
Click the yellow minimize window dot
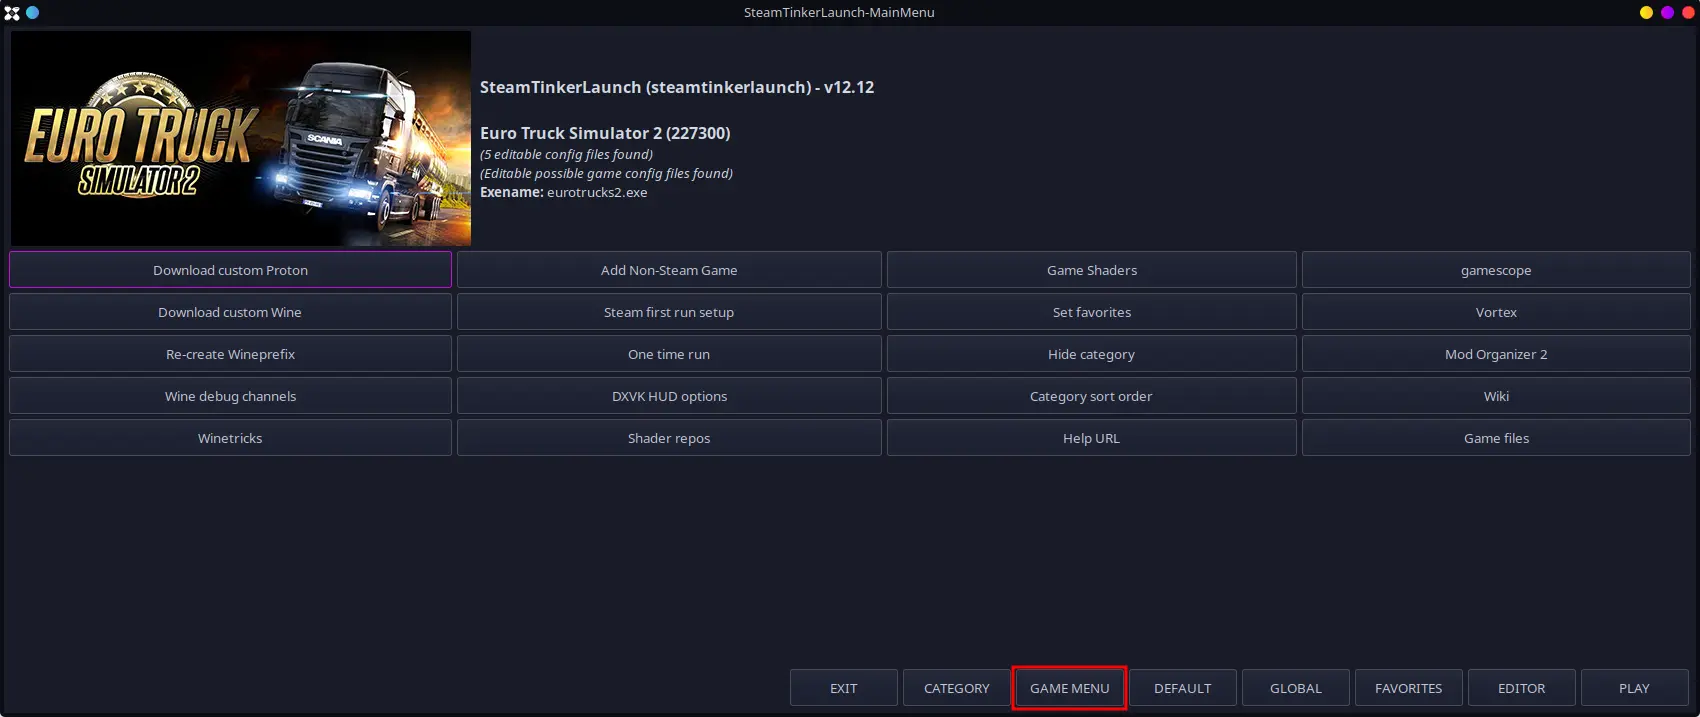[x=1646, y=13]
